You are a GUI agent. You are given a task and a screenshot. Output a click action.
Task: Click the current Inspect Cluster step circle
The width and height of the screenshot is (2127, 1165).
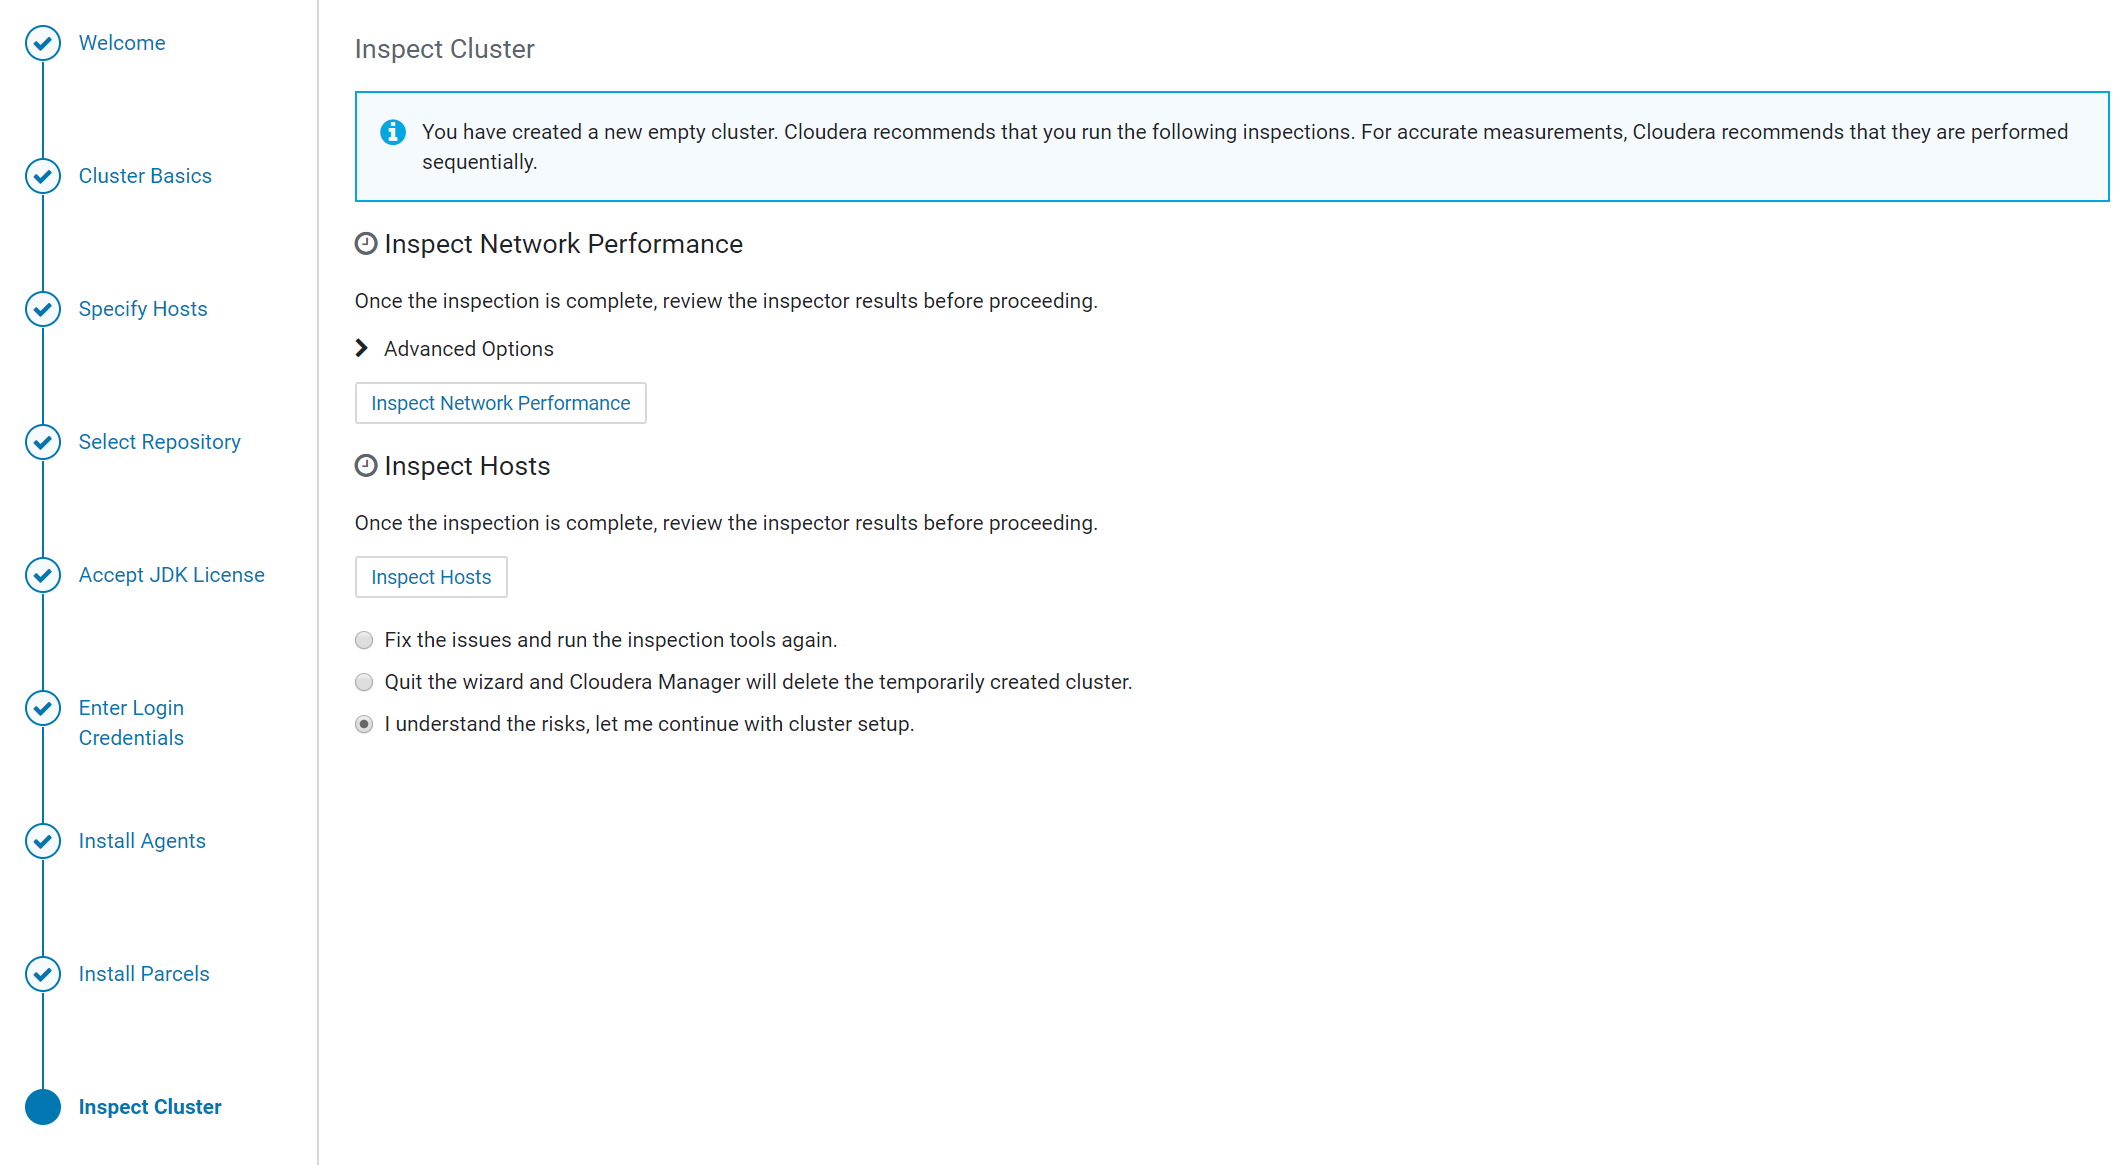pos(43,1107)
